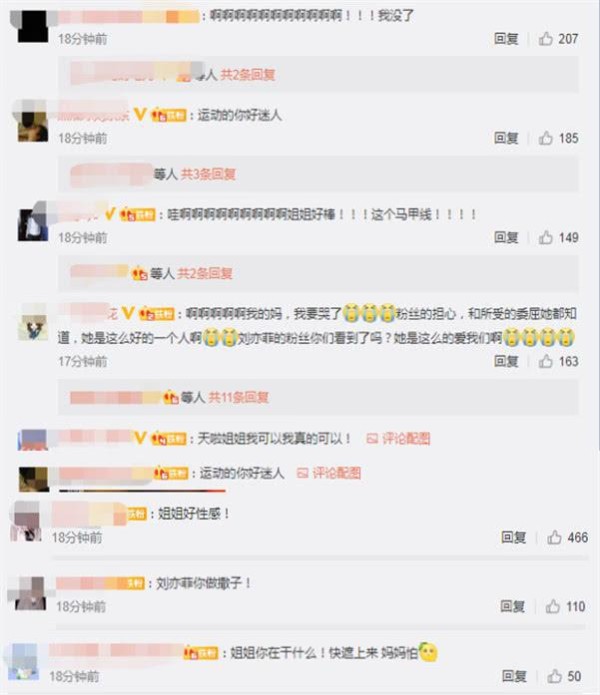The height and width of the screenshot is (695, 600).
Task: Reply to the 运动的你好迷人 comment with 185 likes
Action: coord(506,138)
